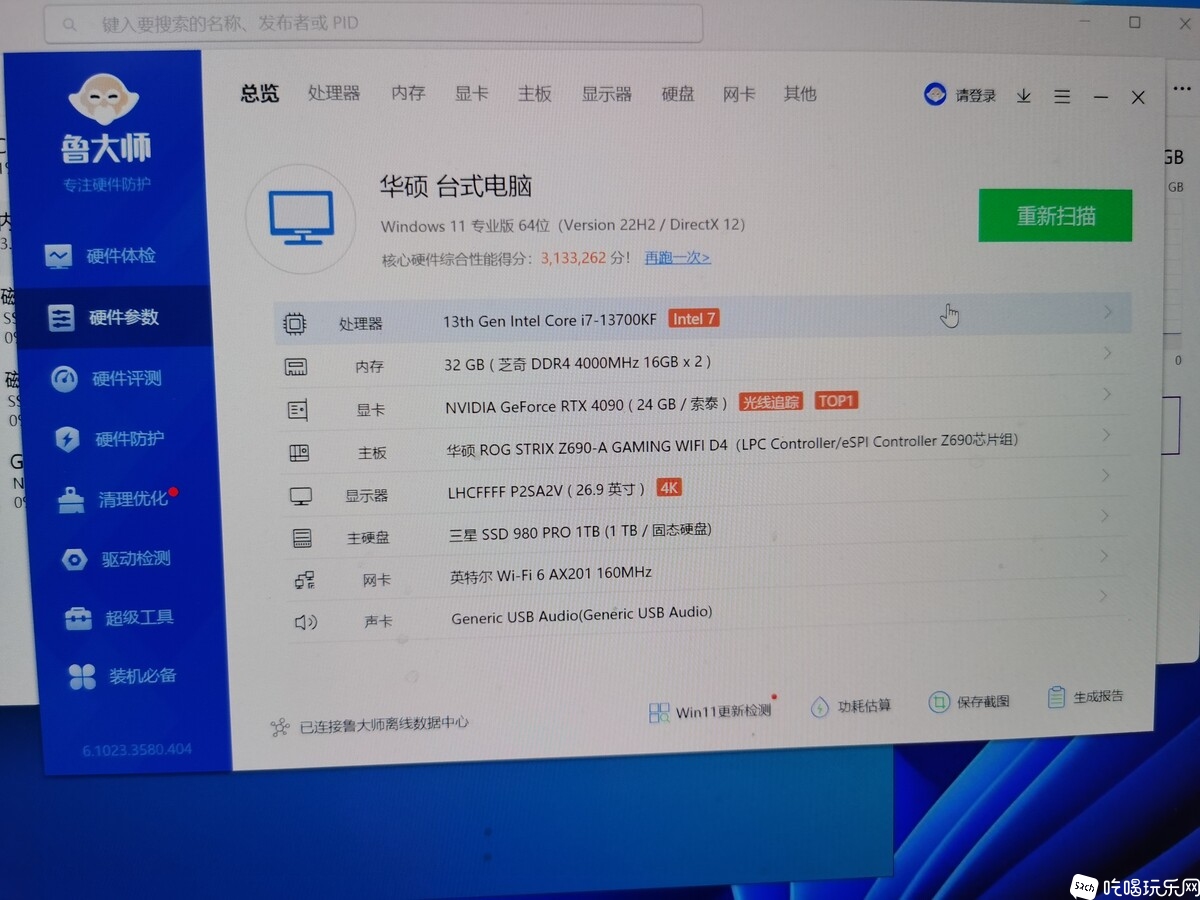Click the green 重新扫描 button
Screen dimensions: 1200x900
(1055, 215)
